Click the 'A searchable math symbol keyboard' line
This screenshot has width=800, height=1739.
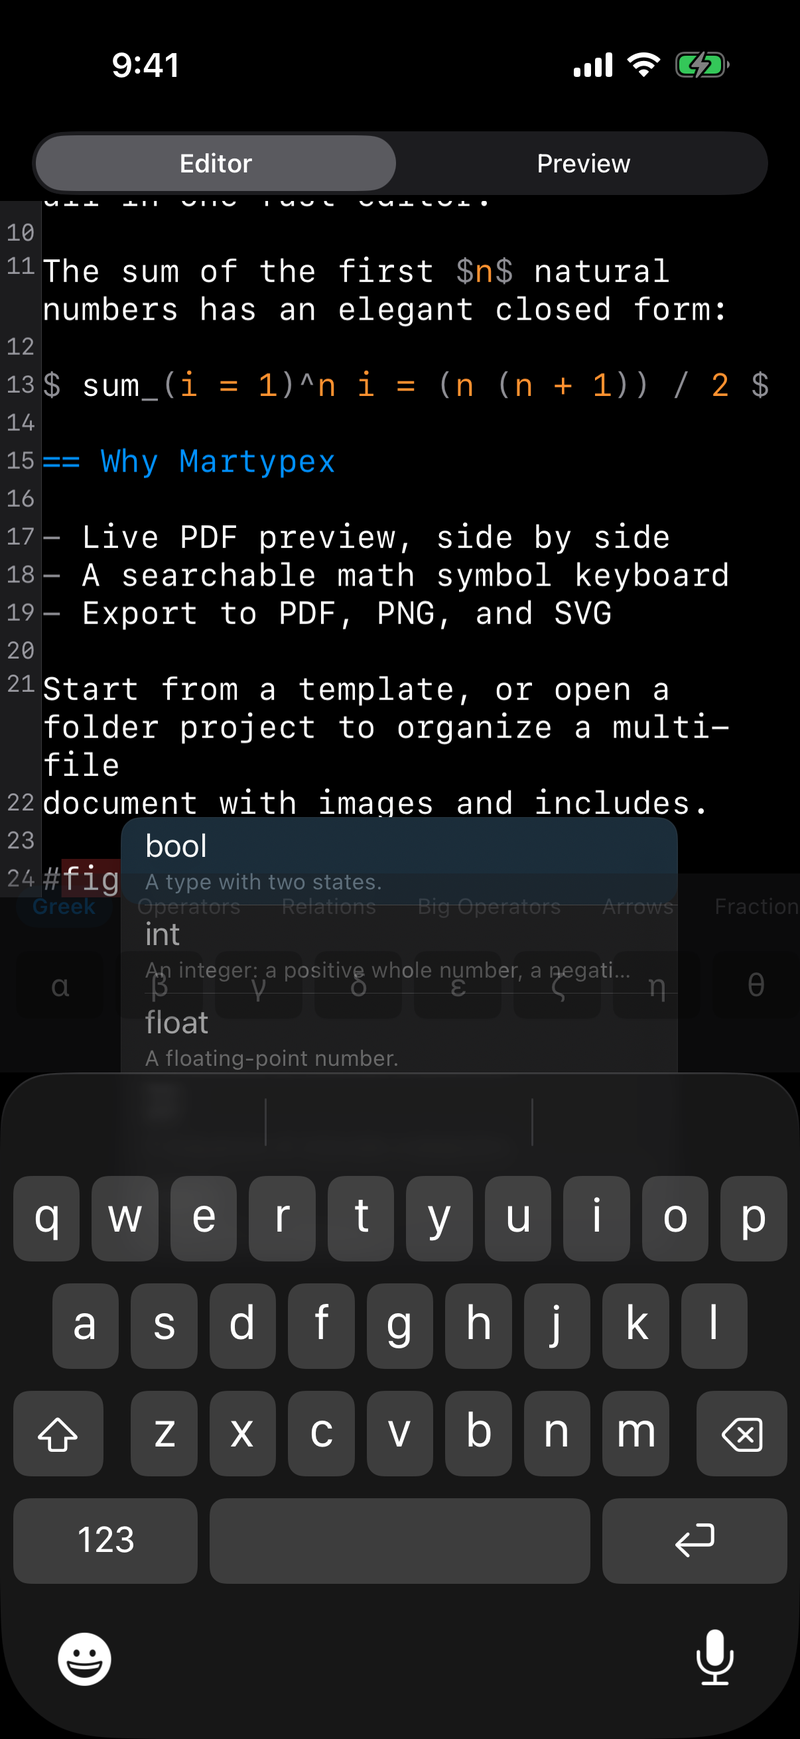386,575
